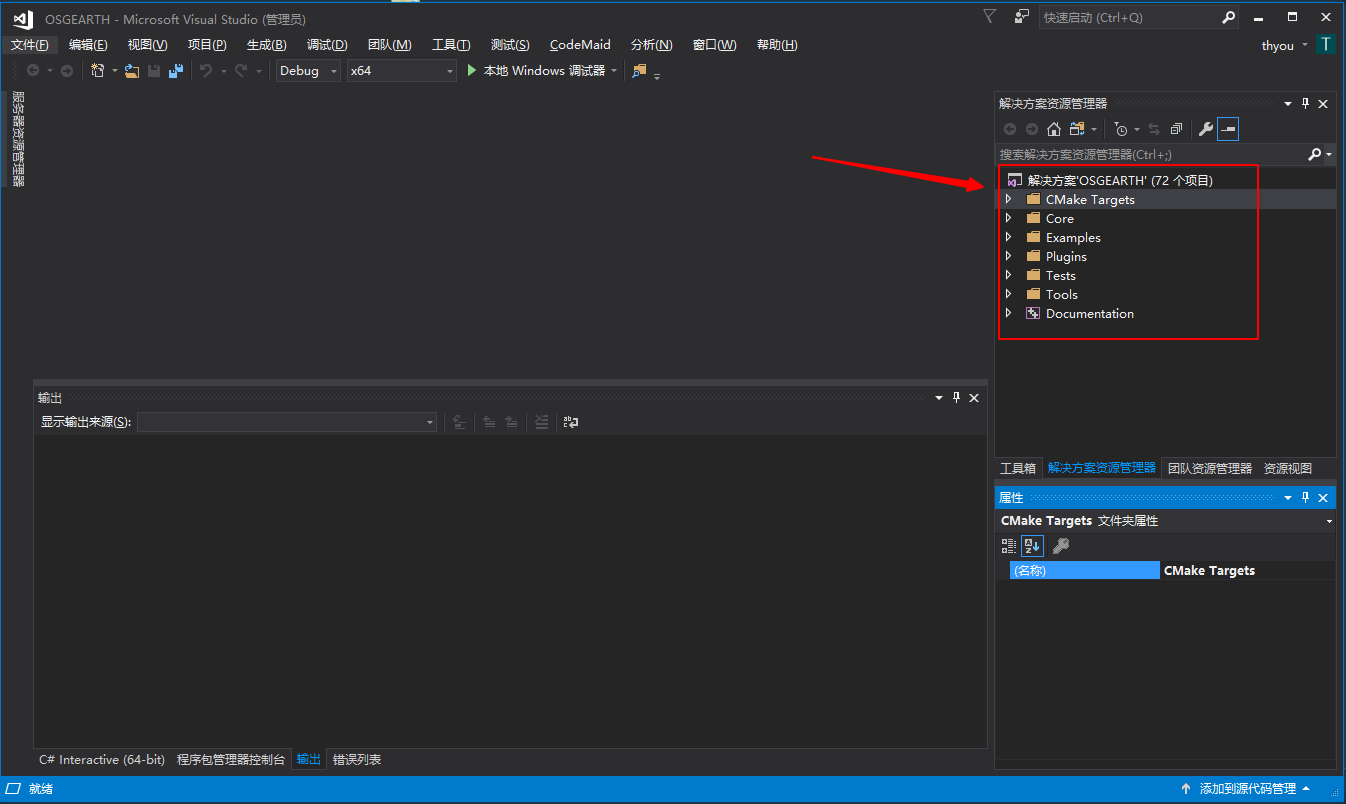Click the Save All toolbar icon

click(176, 71)
